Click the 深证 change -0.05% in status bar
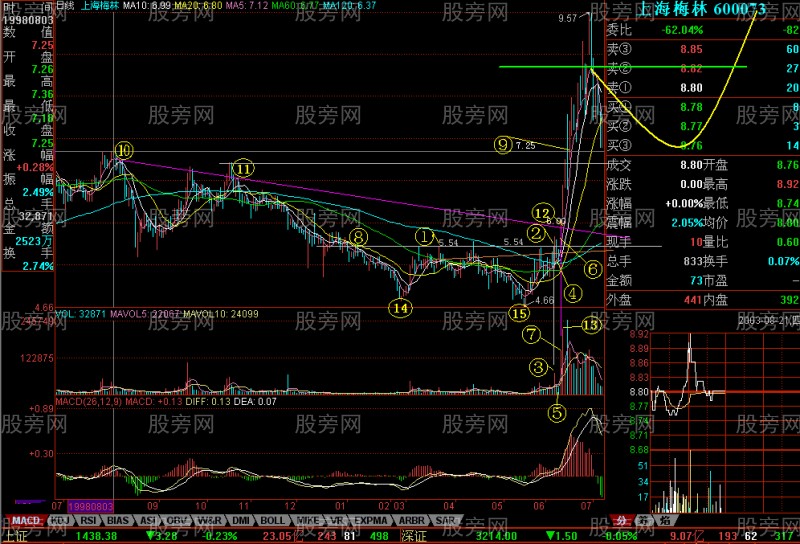Viewport: 800px width, 544px height. [x=620, y=536]
